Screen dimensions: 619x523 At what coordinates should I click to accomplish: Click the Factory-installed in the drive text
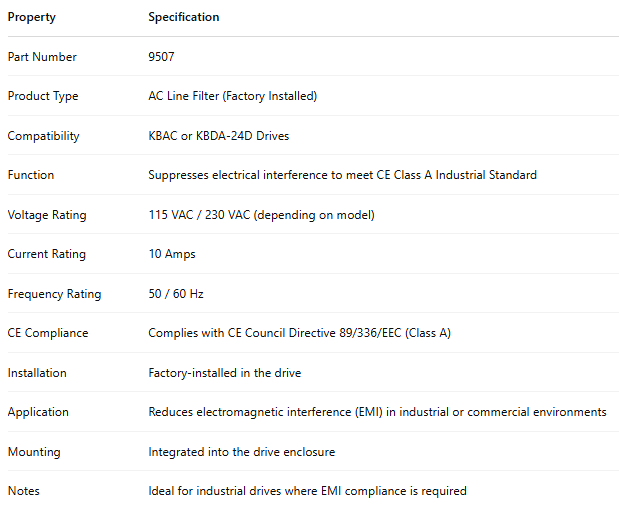point(224,373)
